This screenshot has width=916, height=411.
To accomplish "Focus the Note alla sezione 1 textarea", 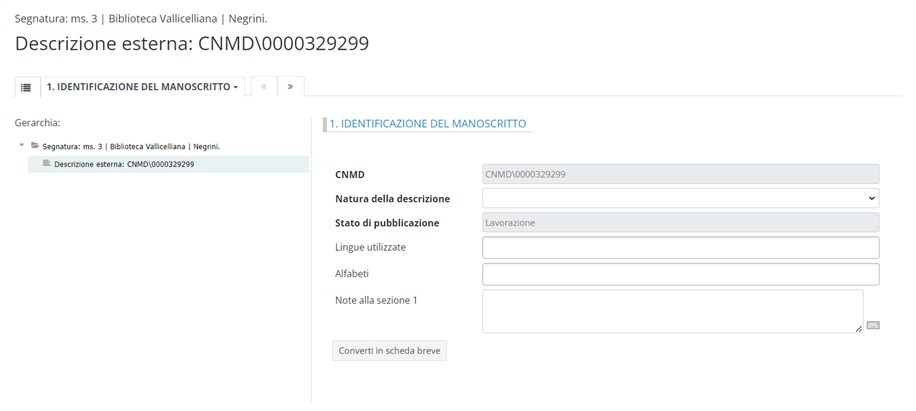I will pyautogui.click(x=672, y=311).
